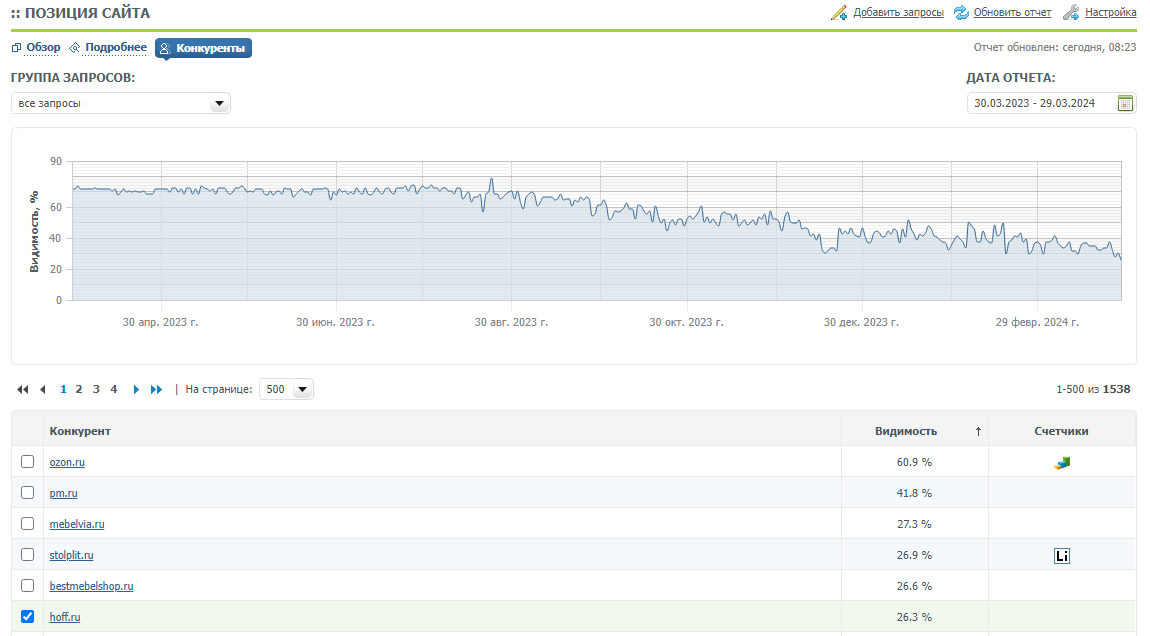The width and height of the screenshot is (1150, 636).
Task: Click LiveInternet counter icon for stolplit.ru
Action: pos(1062,555)
